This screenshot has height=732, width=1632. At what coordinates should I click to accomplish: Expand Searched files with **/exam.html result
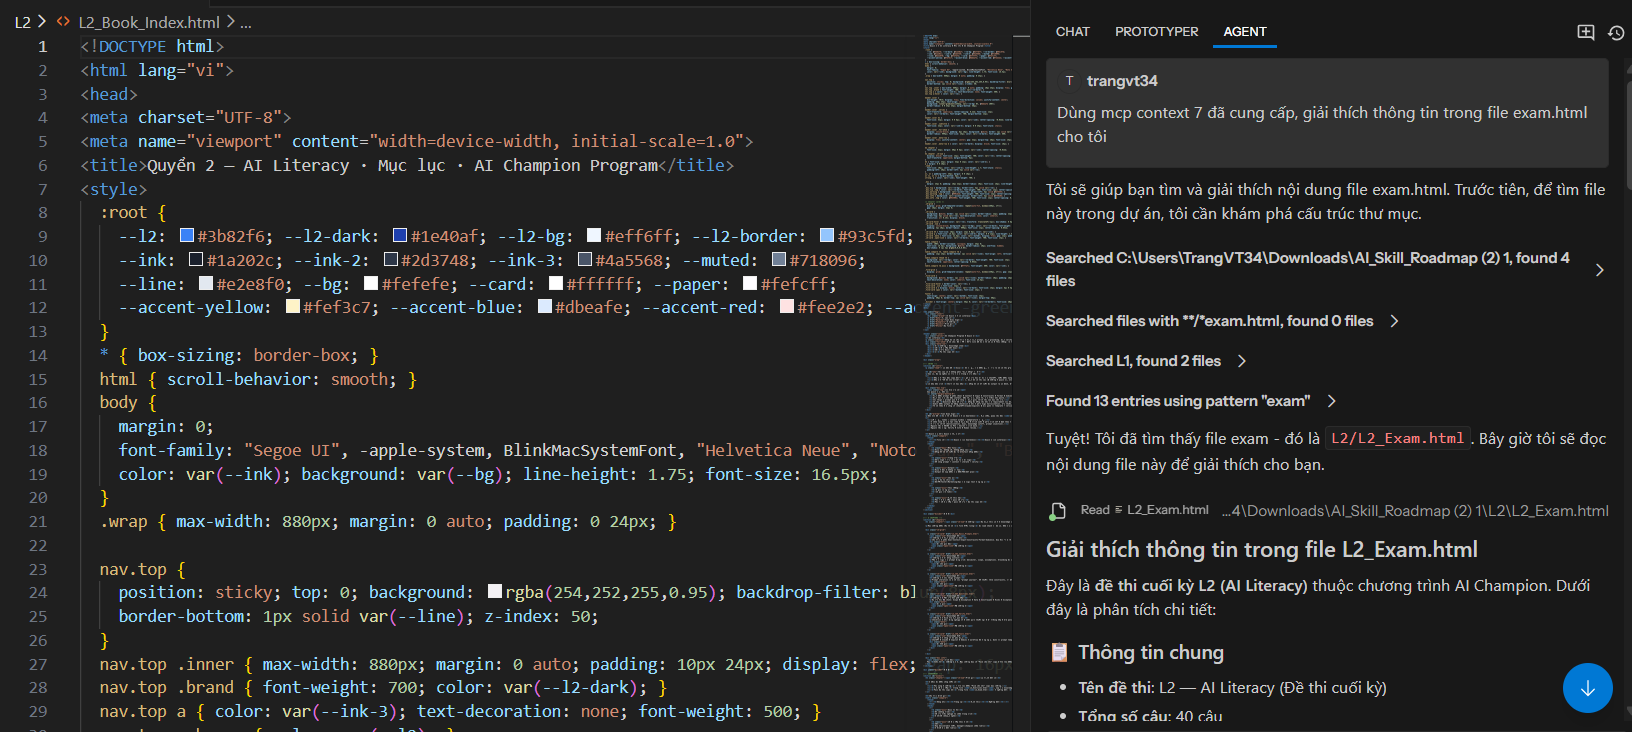(1394, 321)
